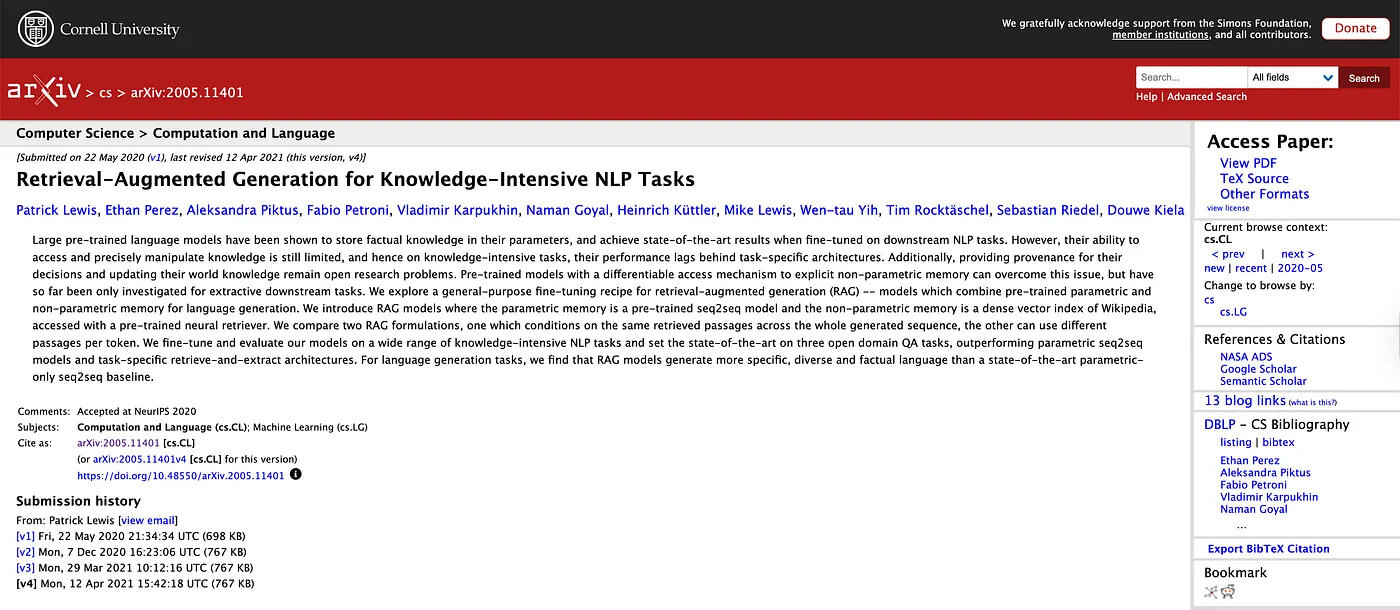Open the new listings link

1214,268
